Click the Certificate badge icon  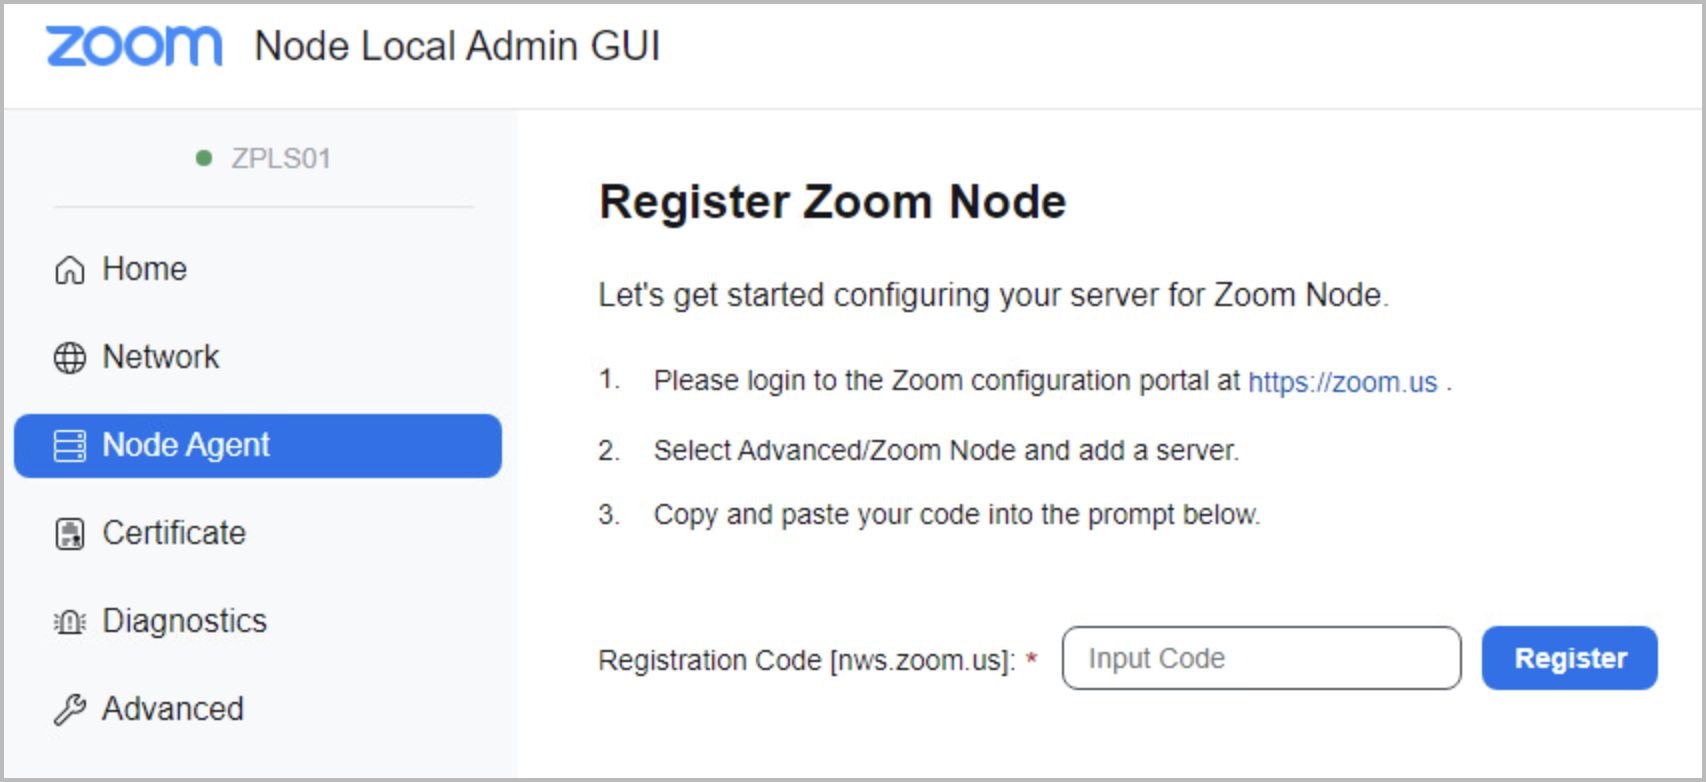[x=69, y=534]
